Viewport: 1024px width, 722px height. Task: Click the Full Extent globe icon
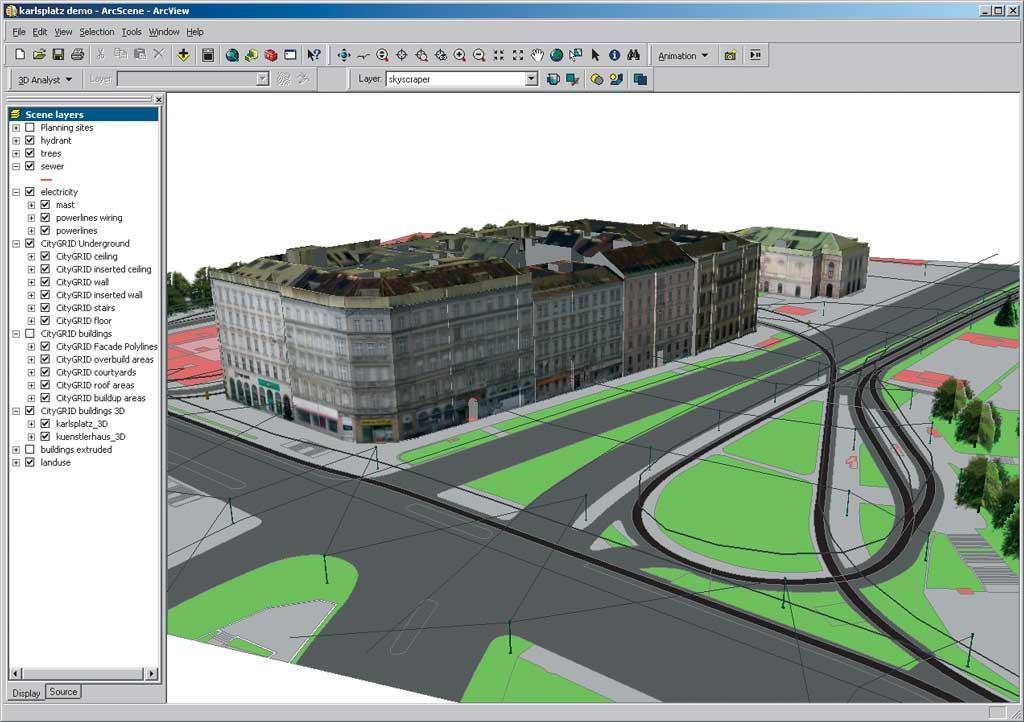[x=556, y=55]
